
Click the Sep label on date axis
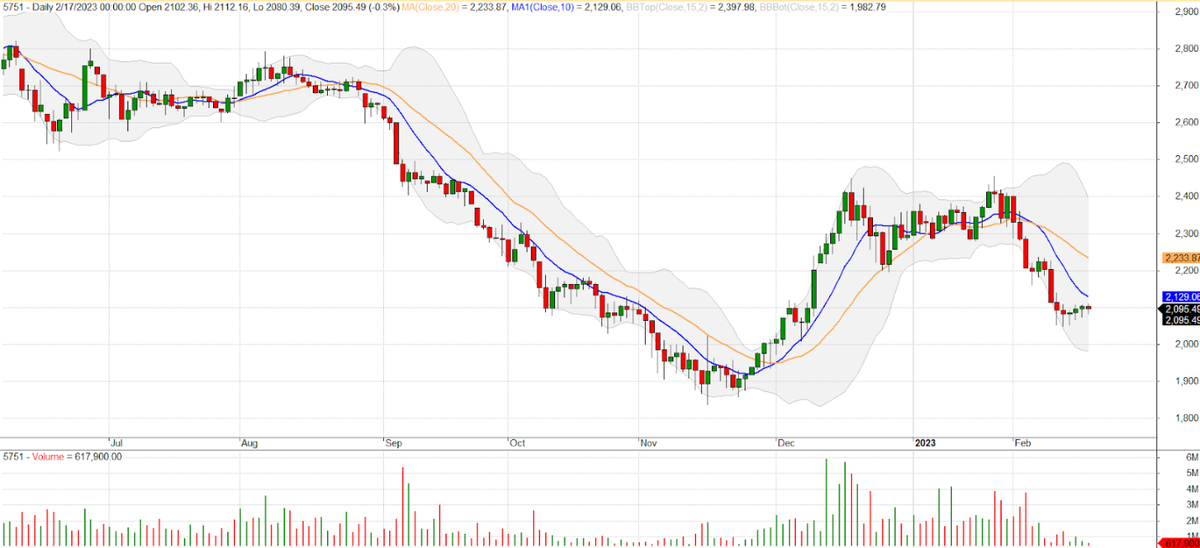pyautogui.click(x=392, y=441)
